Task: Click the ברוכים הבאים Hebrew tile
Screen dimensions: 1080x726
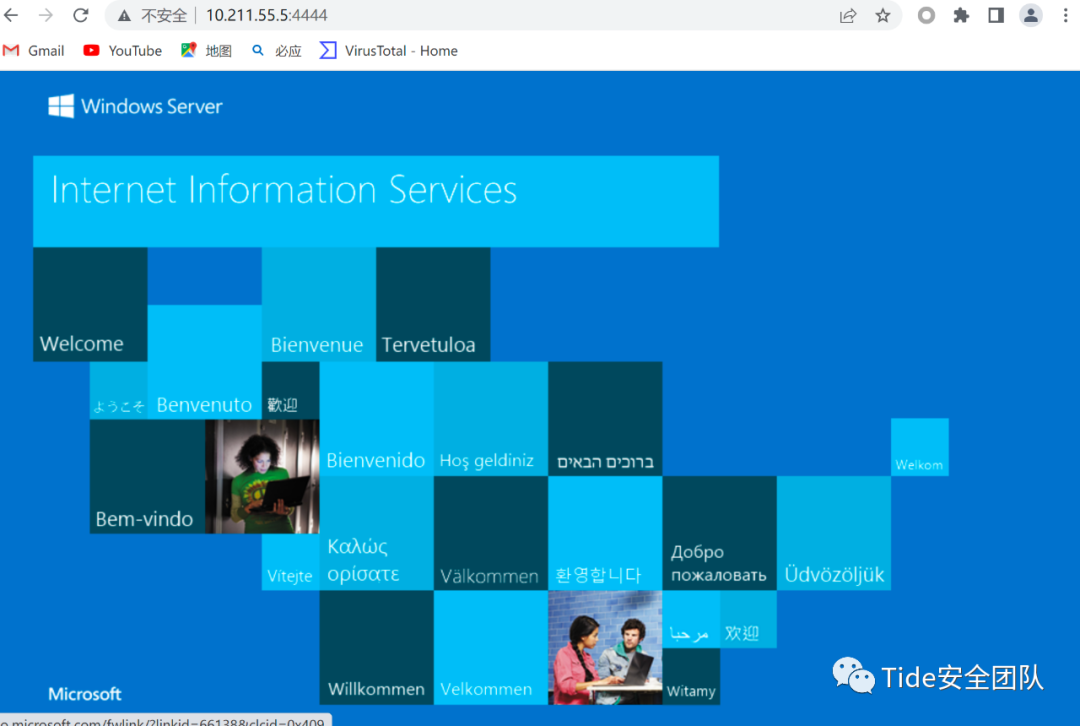Action: pos(605,419)
